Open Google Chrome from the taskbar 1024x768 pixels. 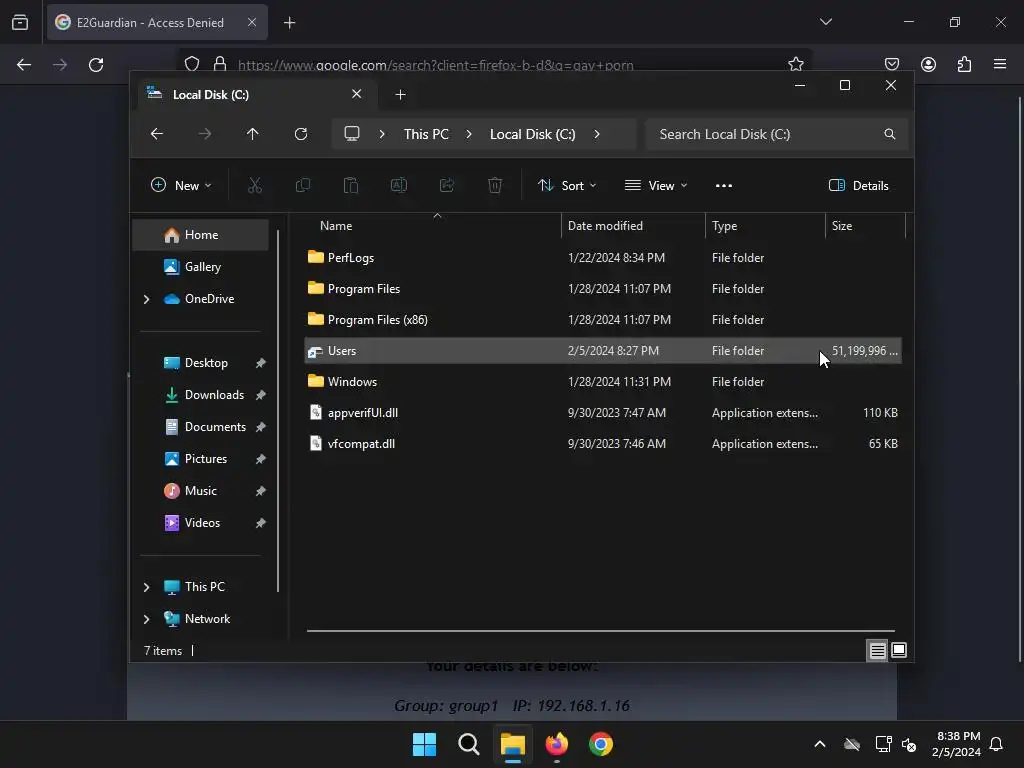click(x=601, y=744)
